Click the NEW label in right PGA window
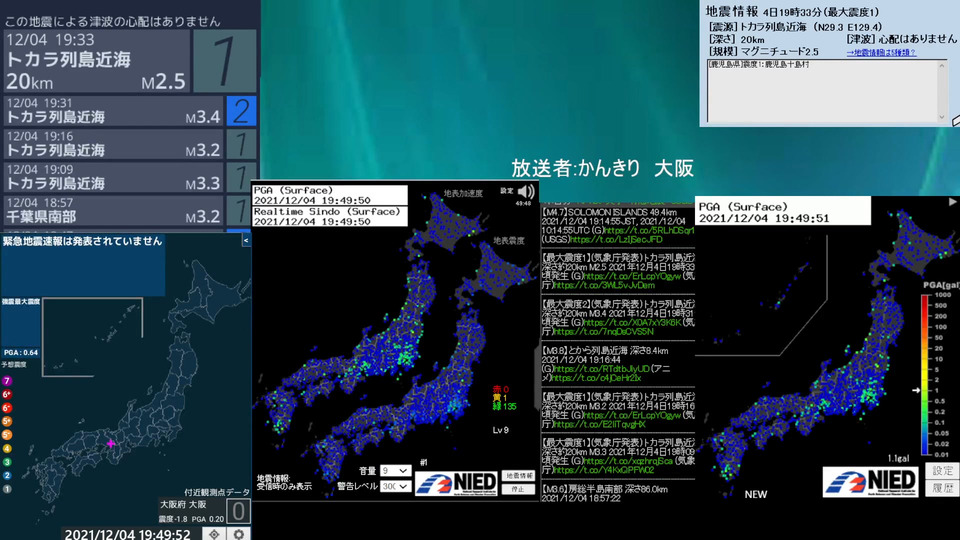 pos(756,494)
